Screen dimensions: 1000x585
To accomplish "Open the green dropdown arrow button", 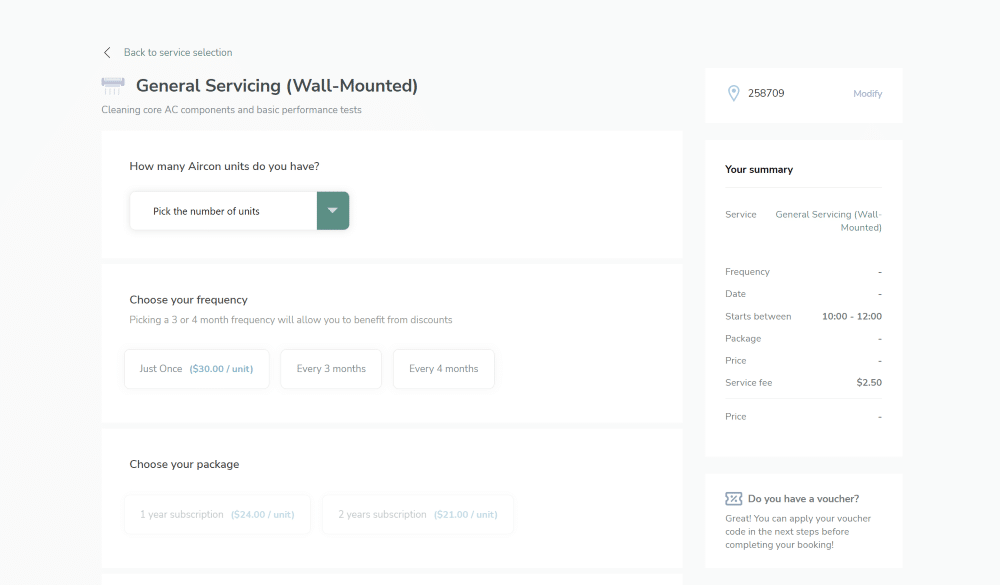I will pyautogui.click(x=333, y=211).
